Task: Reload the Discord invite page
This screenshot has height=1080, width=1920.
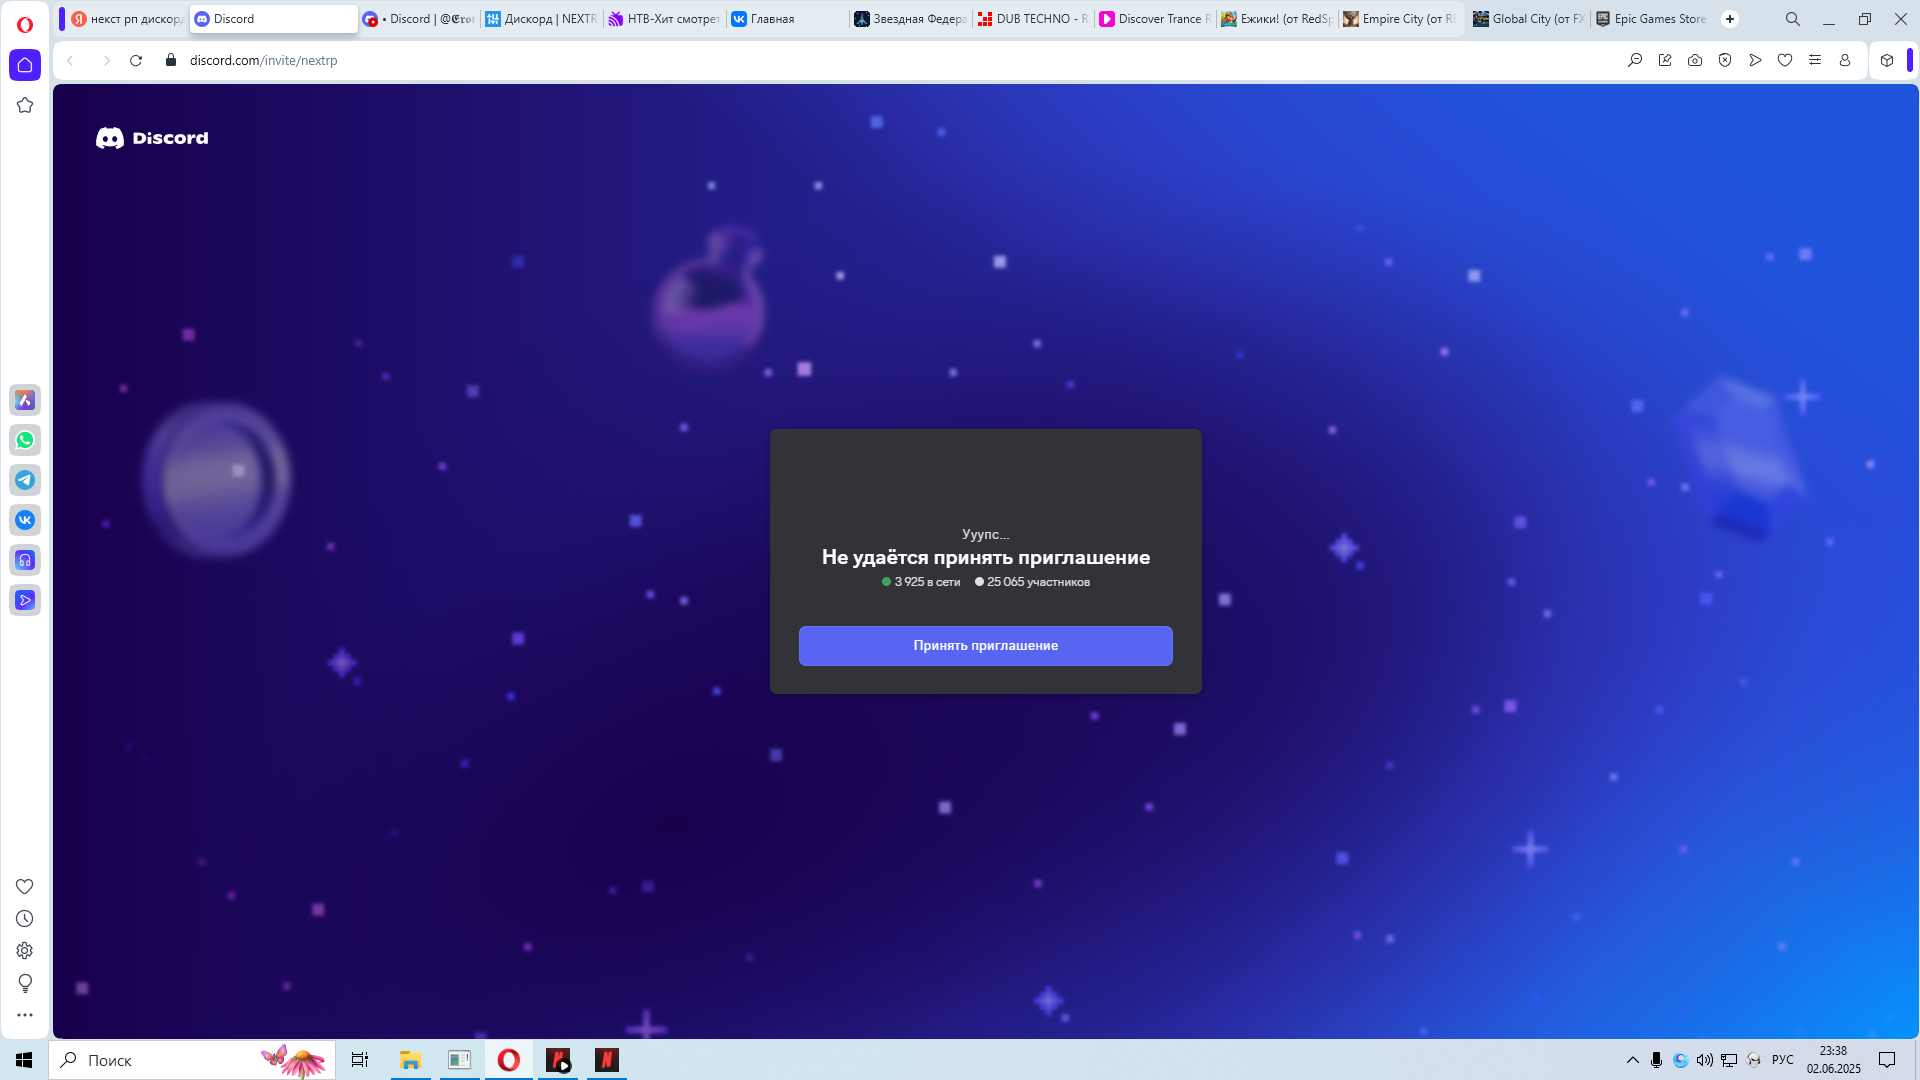Action: pyautogui.click(x=136, y=61)
